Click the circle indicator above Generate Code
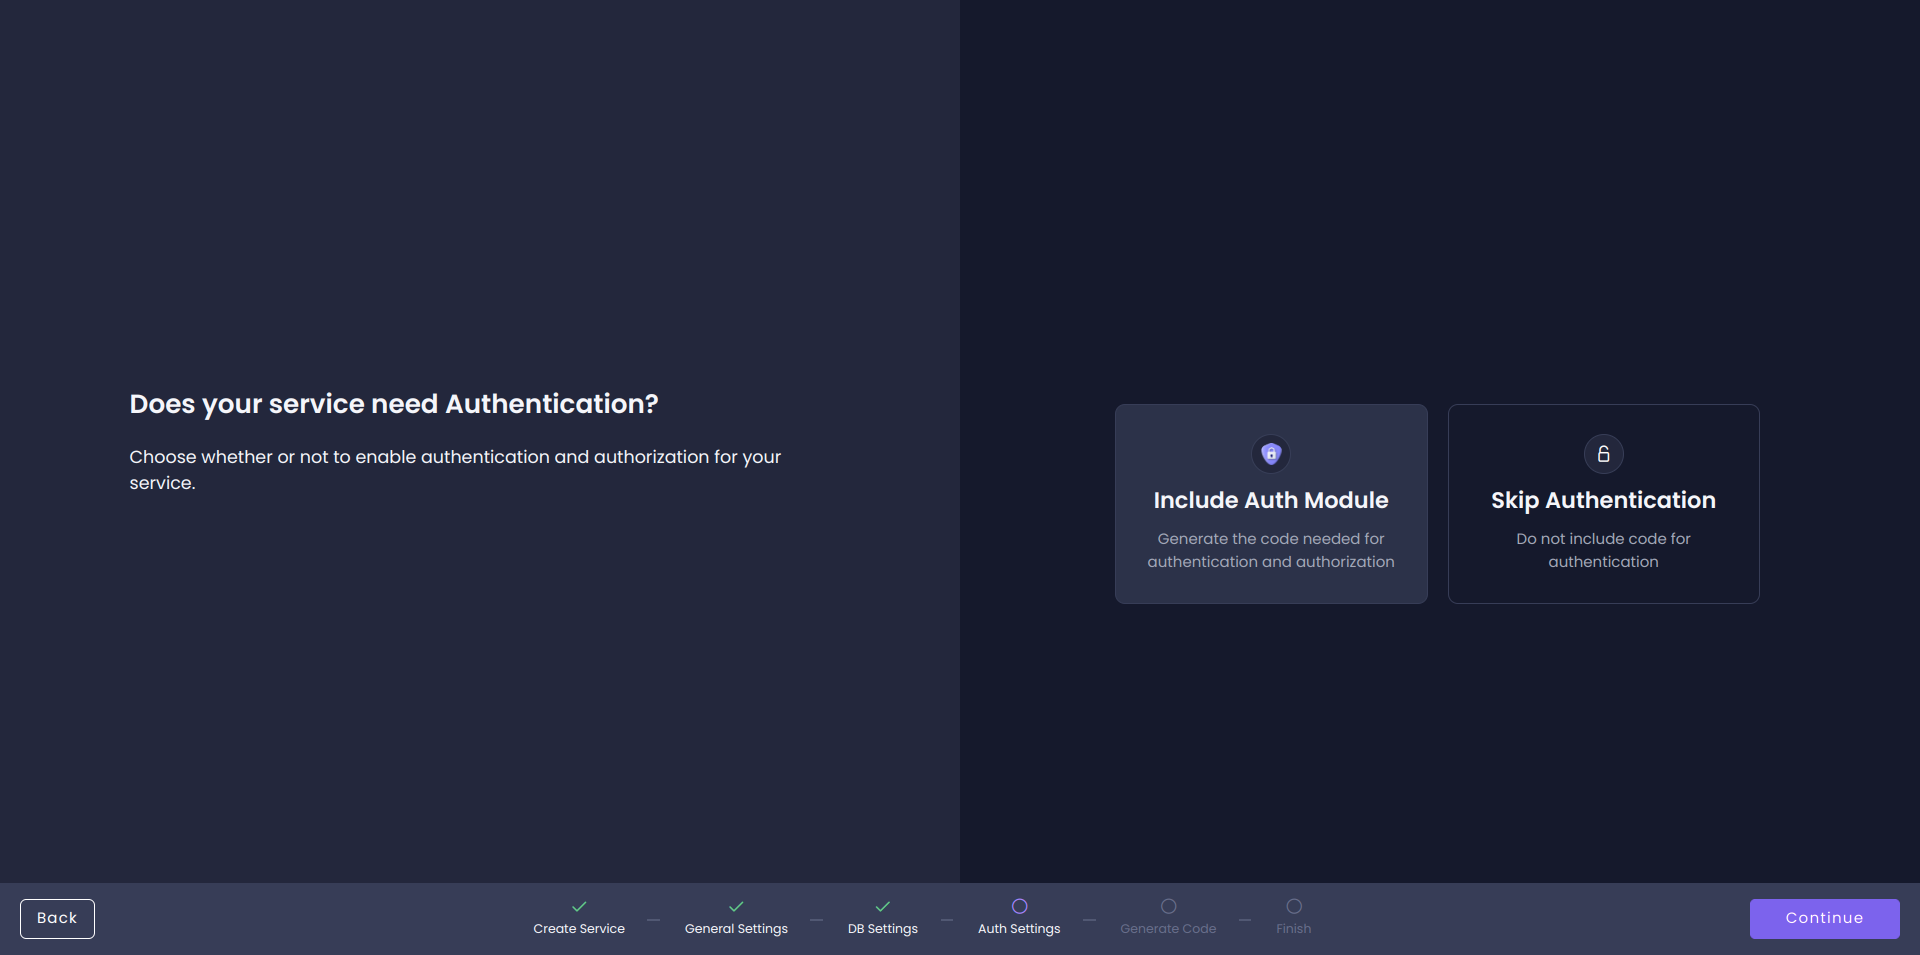This screenshot has height=955, width=1920. click(1168, 907)
